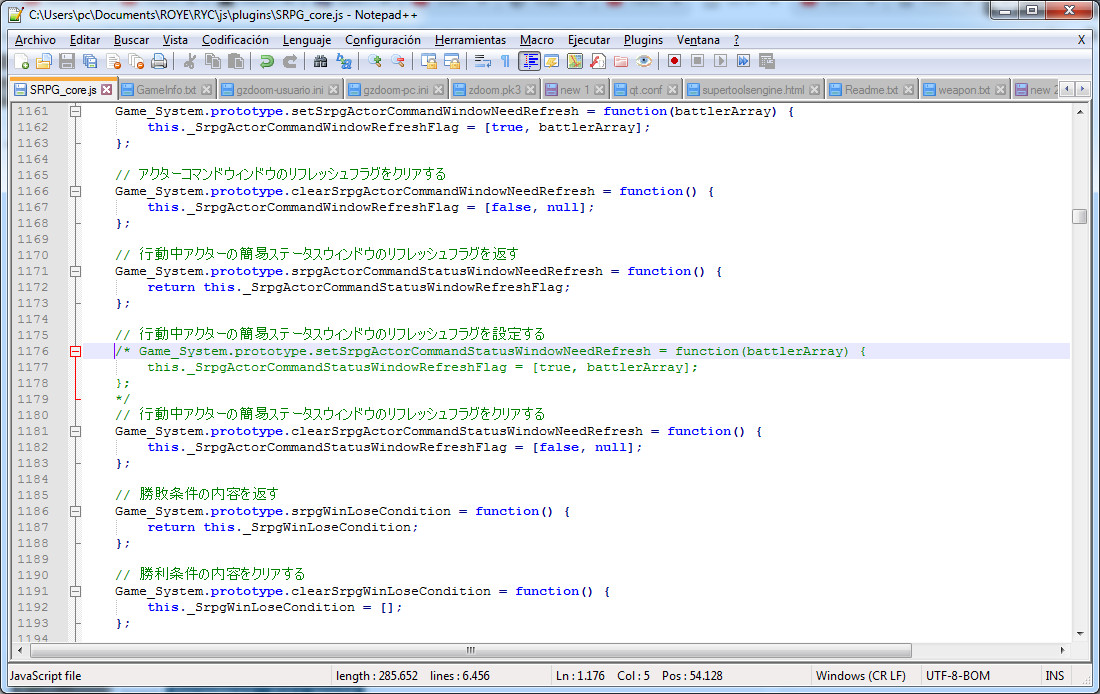1100x694 pixels.
Task: Switch to supertoolsengine.html tab
Action: click(753, 90)
